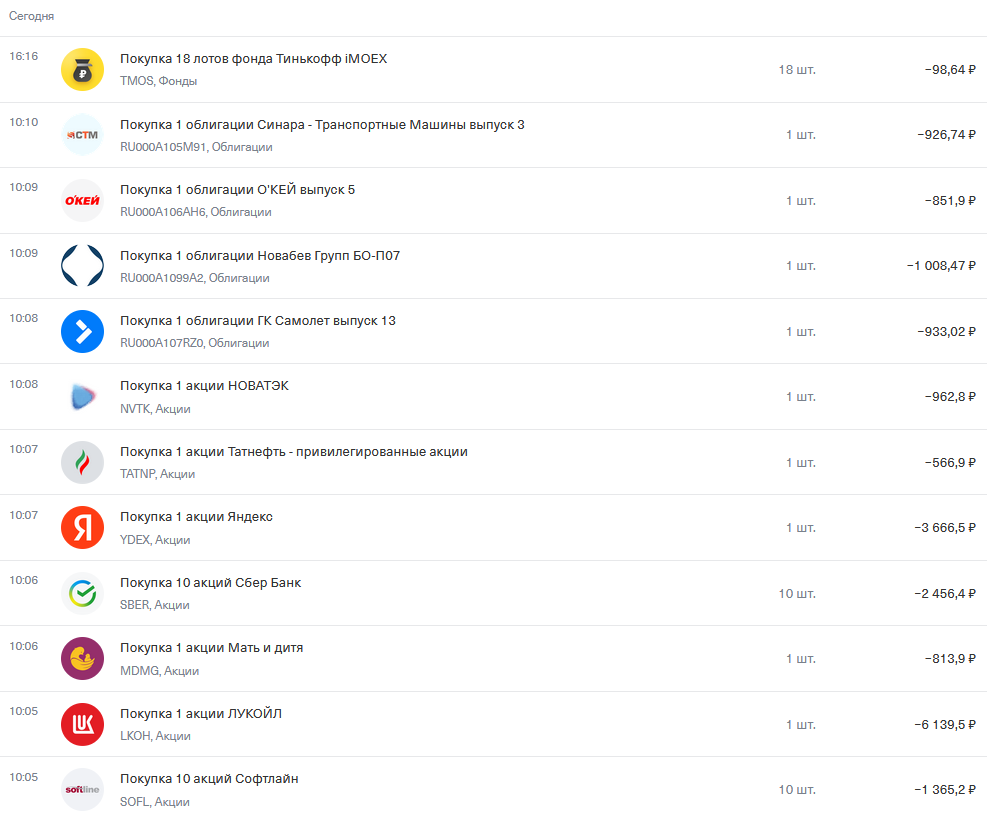
Task: Click the 'RU000A1099A2, Облигации' subtitle
Action: tap(194, 278)
